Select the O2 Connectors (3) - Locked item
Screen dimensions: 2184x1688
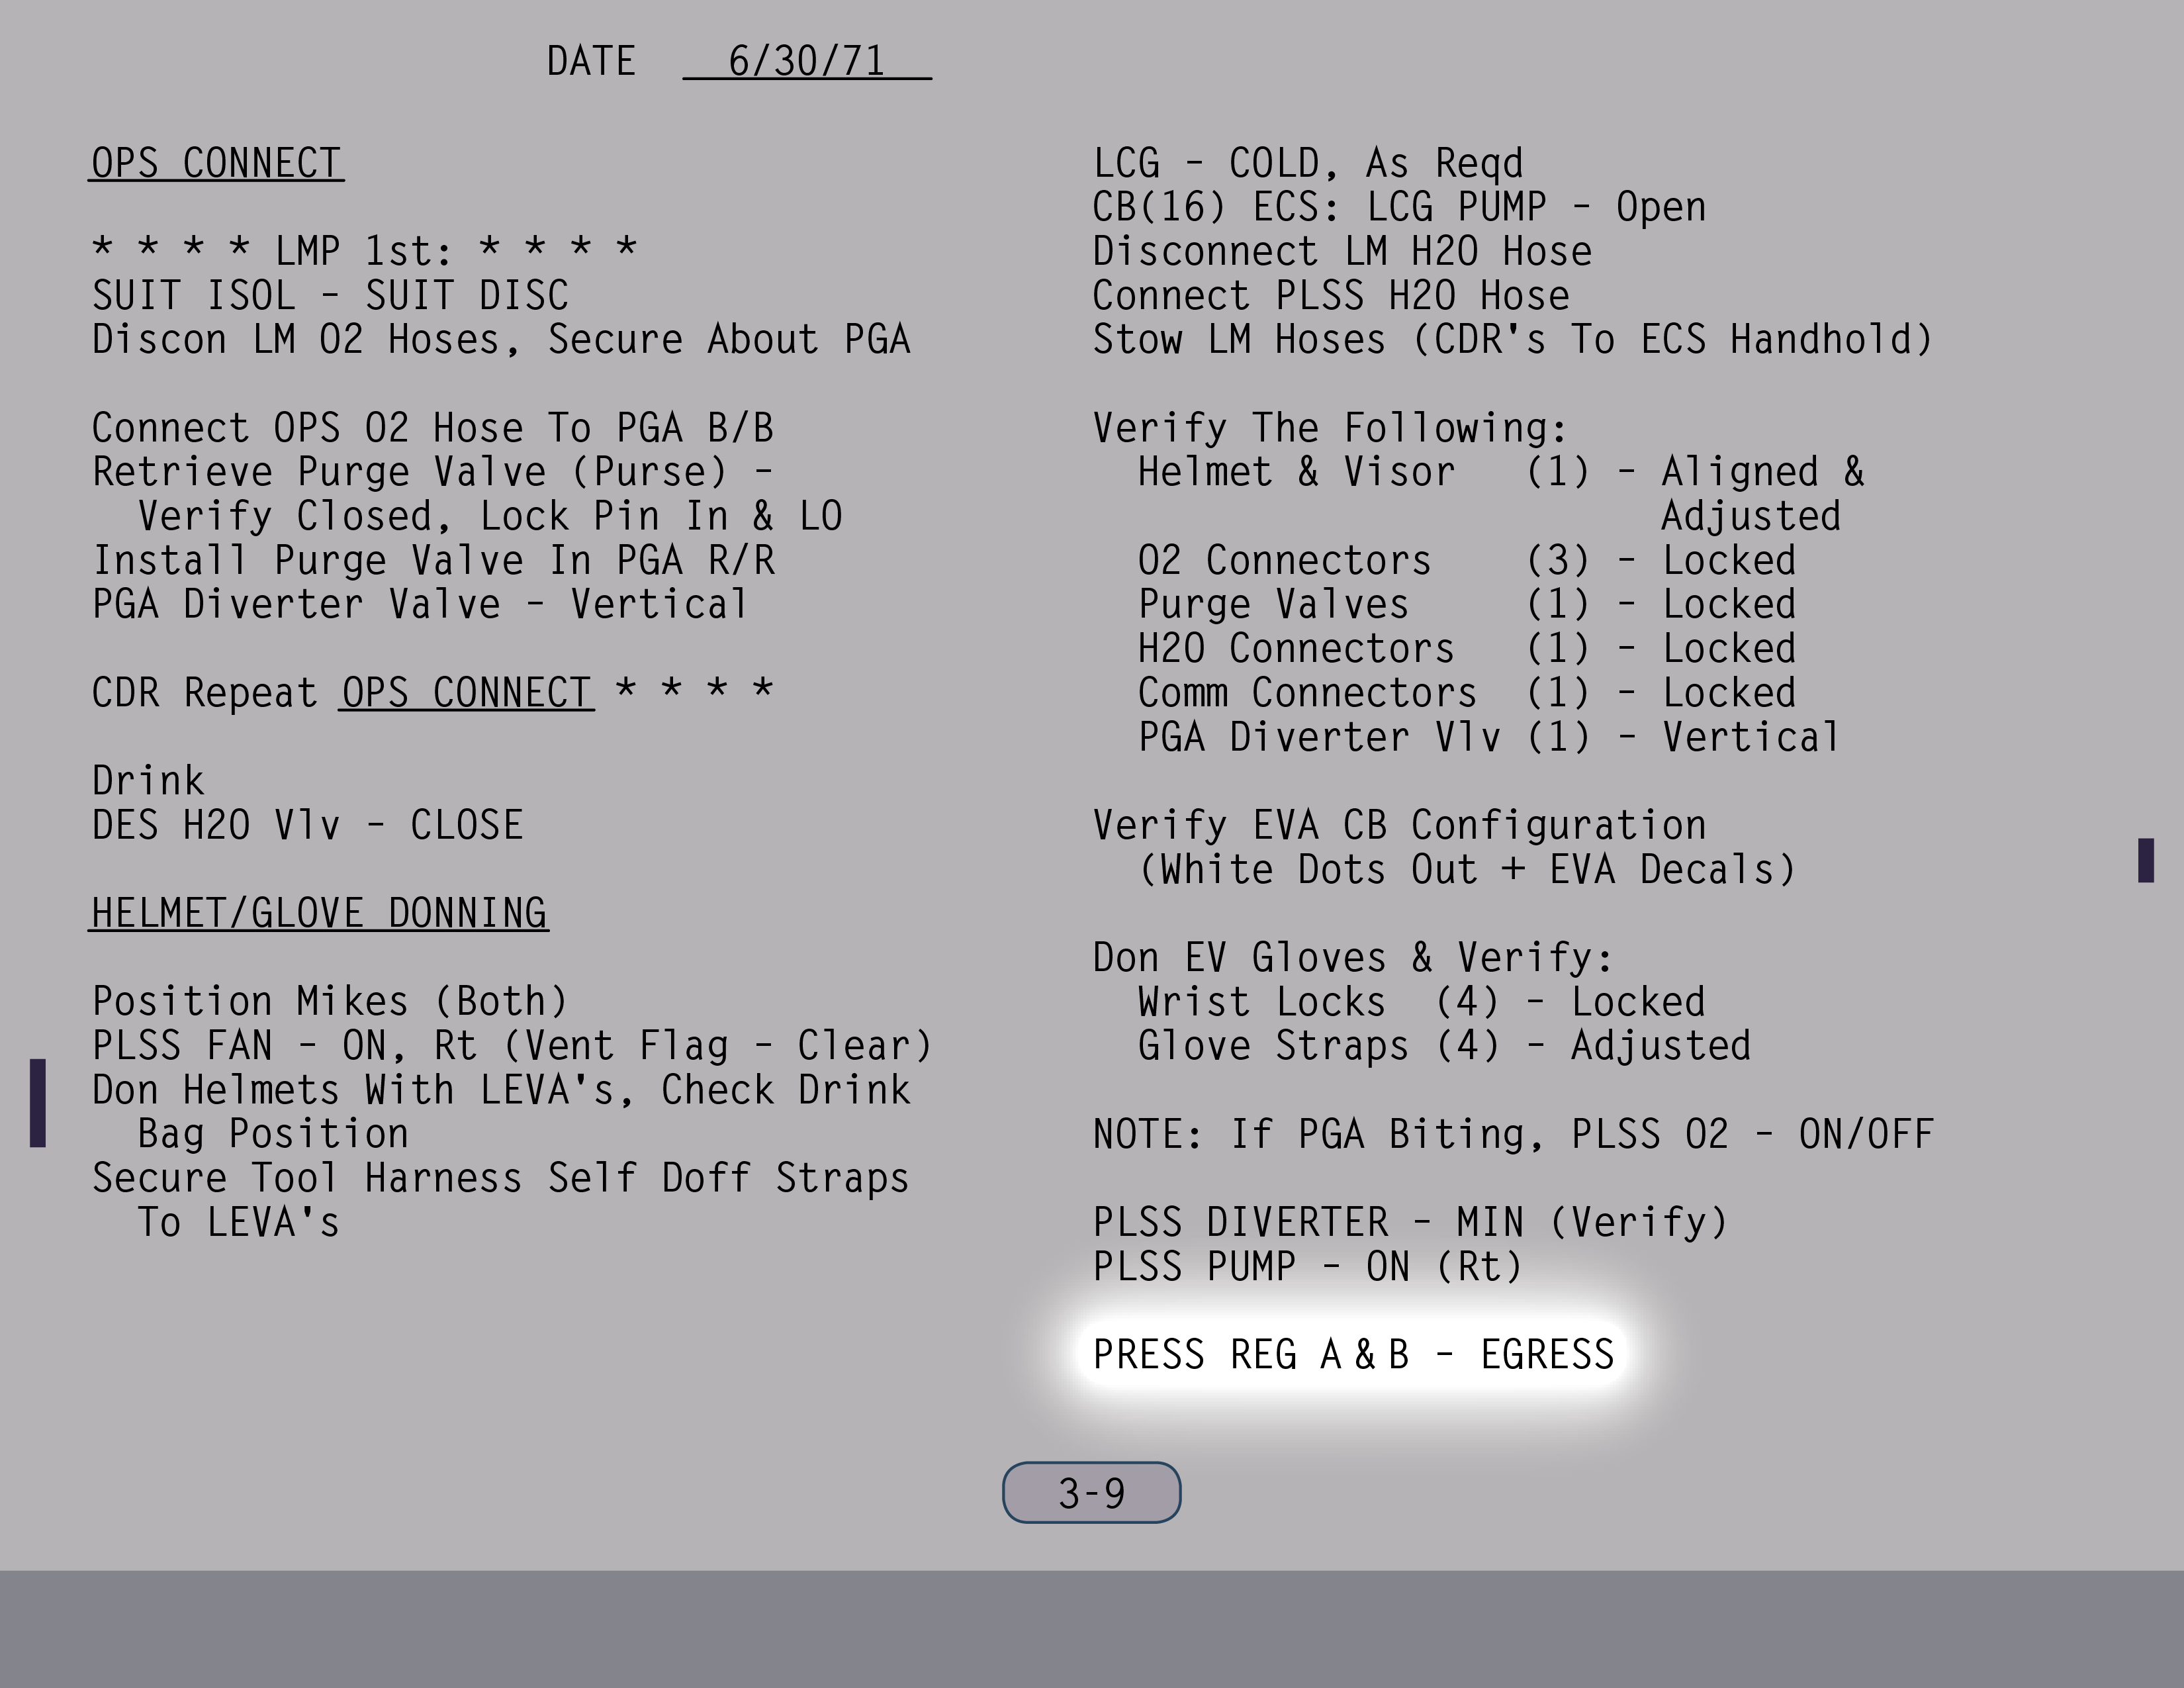[x=1465, y=560]
